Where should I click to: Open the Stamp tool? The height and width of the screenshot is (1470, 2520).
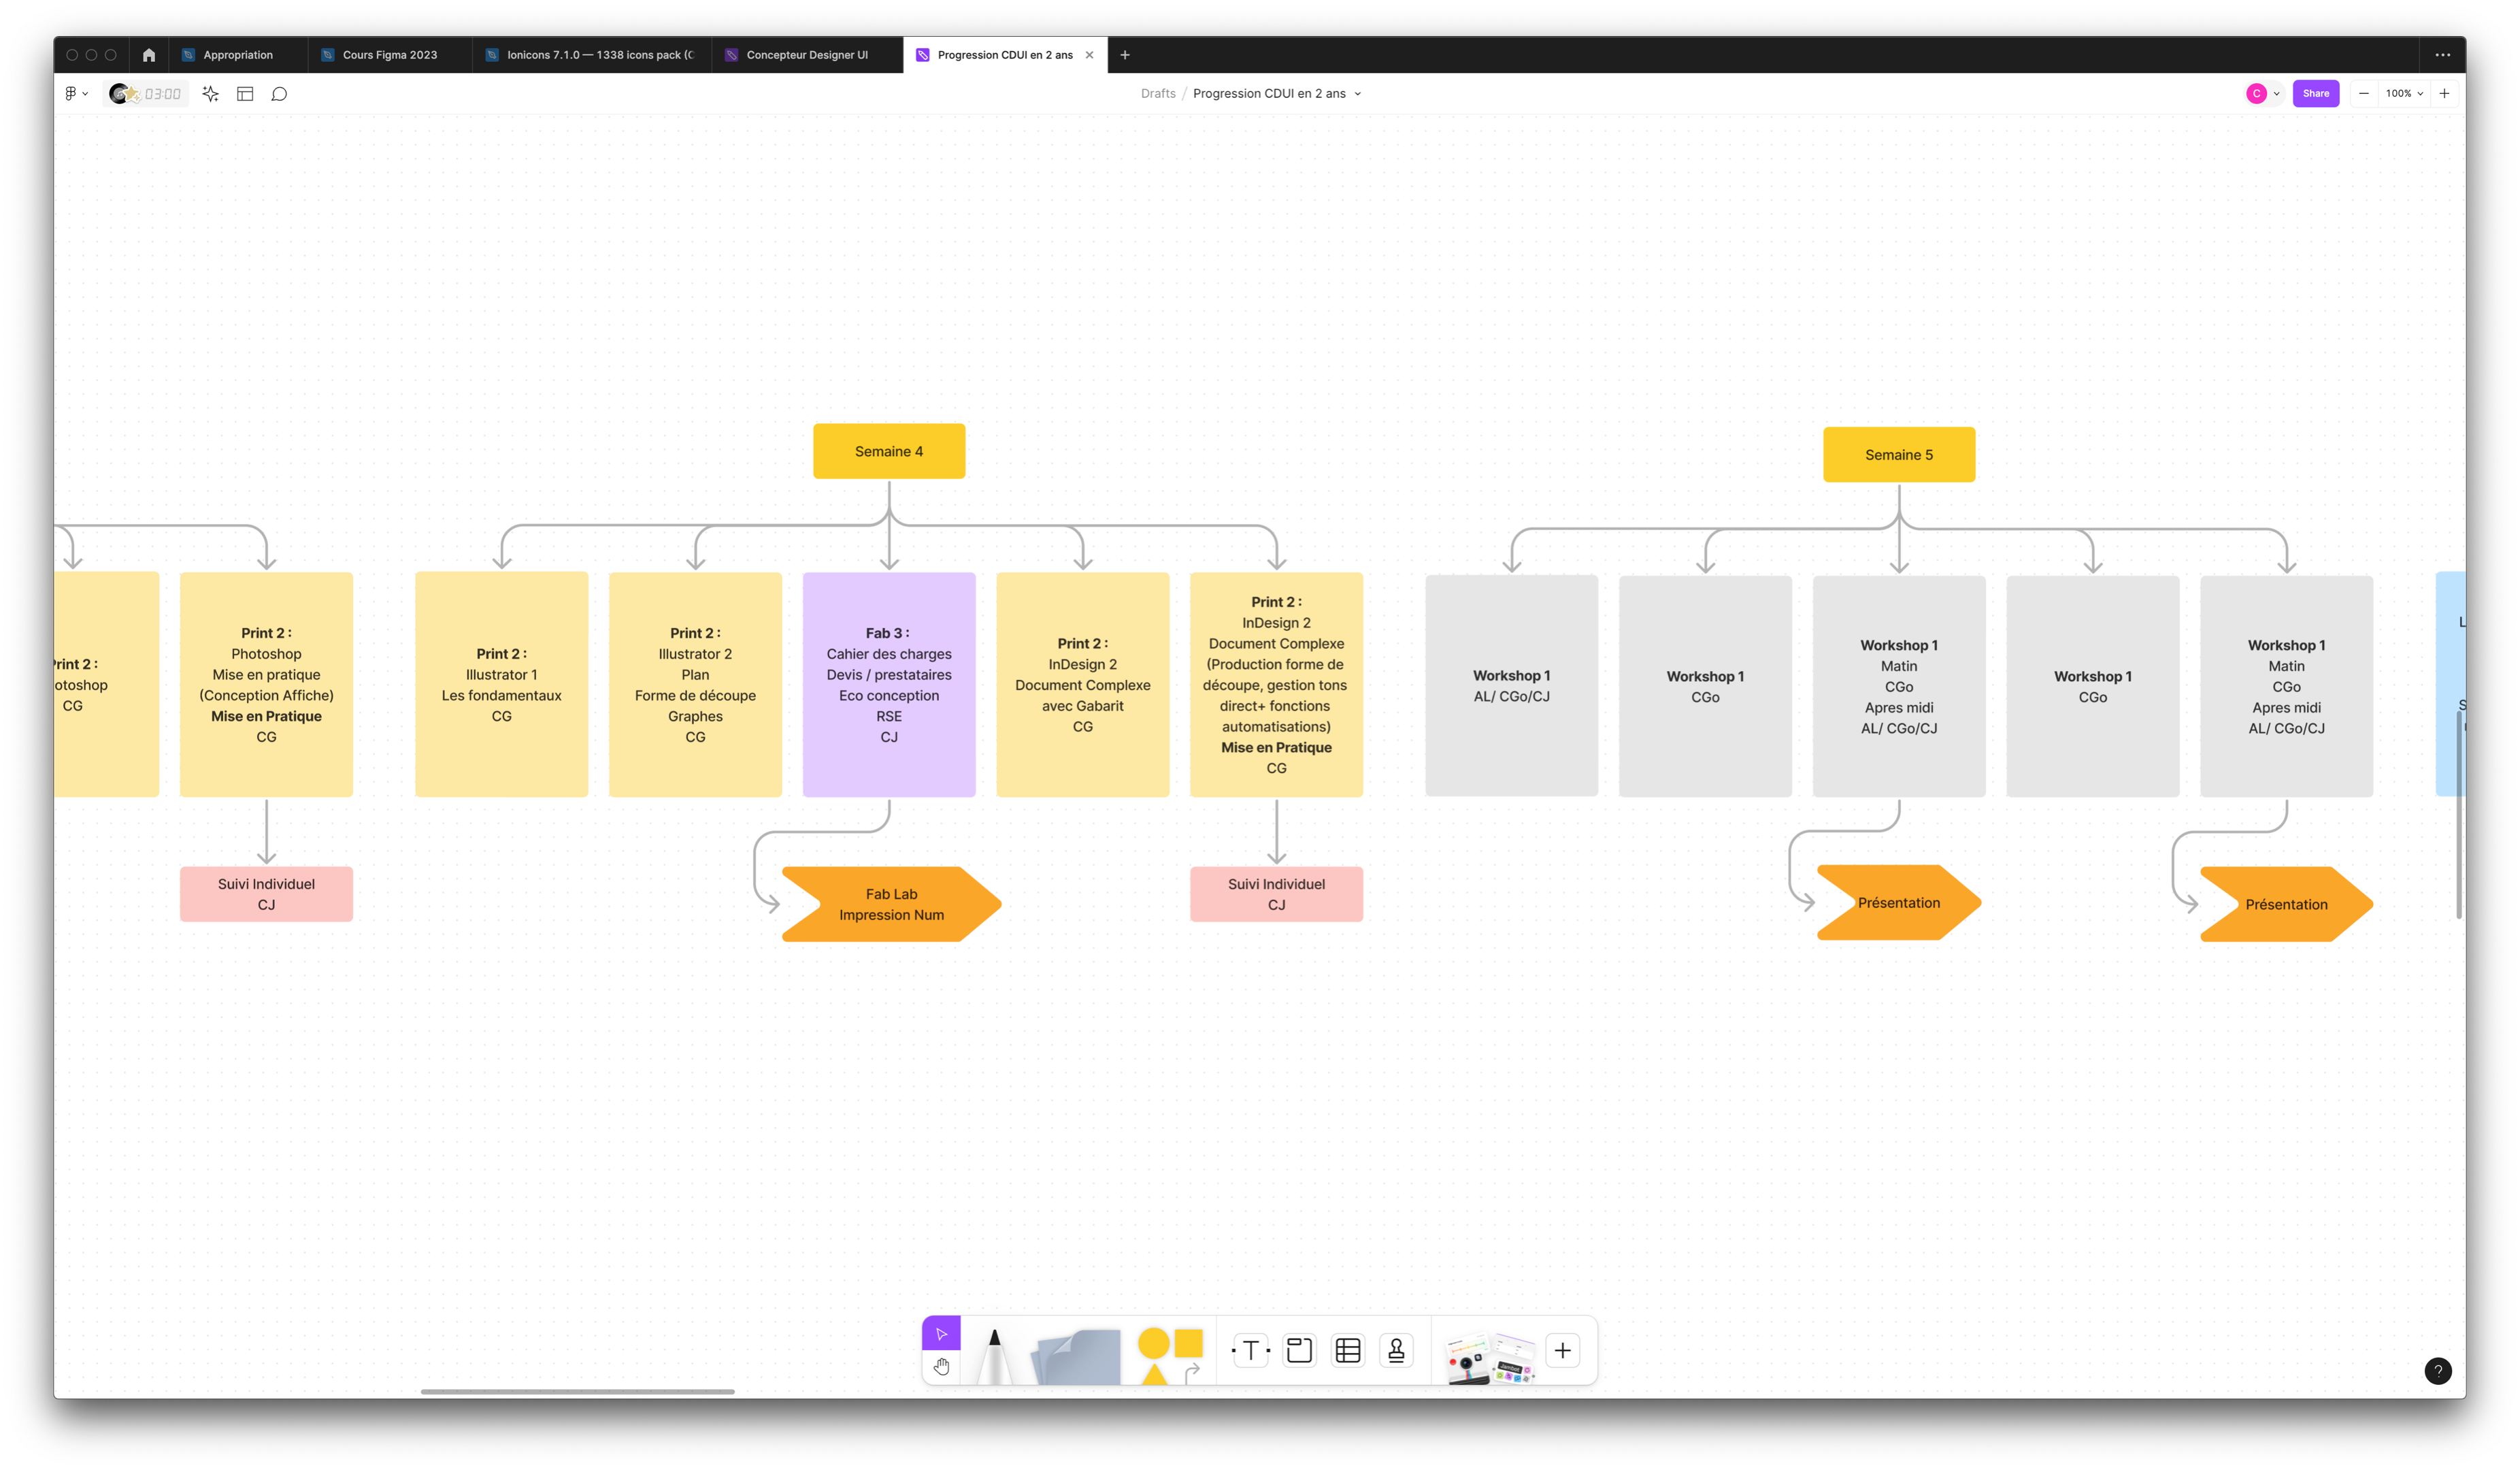tap(1396, 1351)
